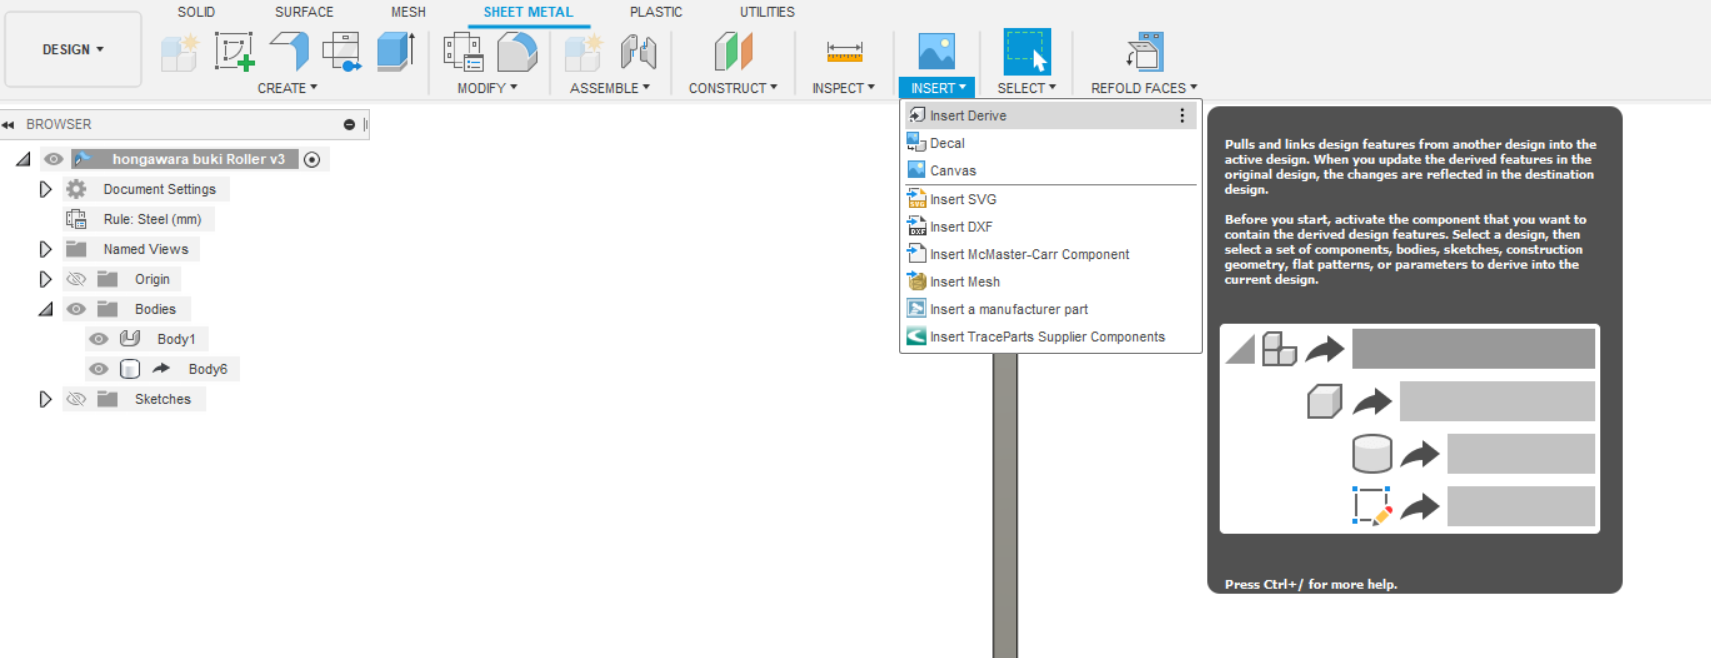The height and width of the screenshot is (658, 1711).
Task: Expand the Named Views node
Action: pos(45,249)
